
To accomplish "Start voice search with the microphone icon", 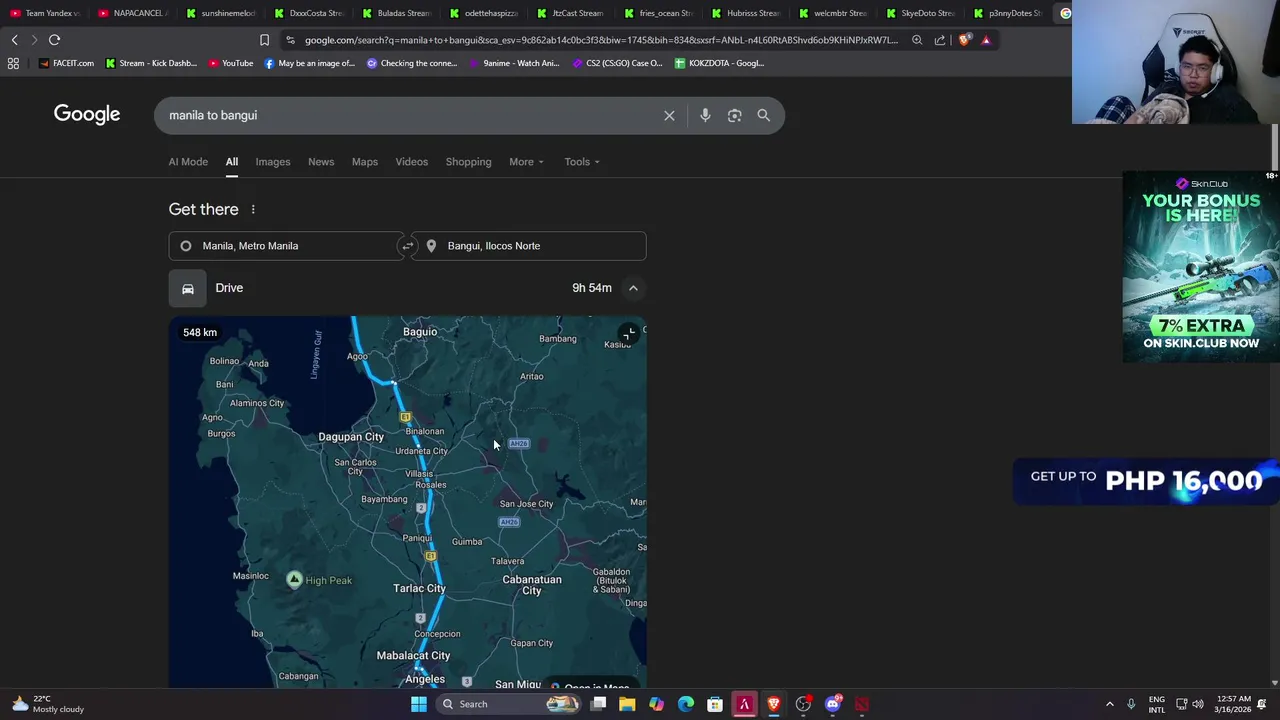I will pyautogui.click(x=705, y=115).
